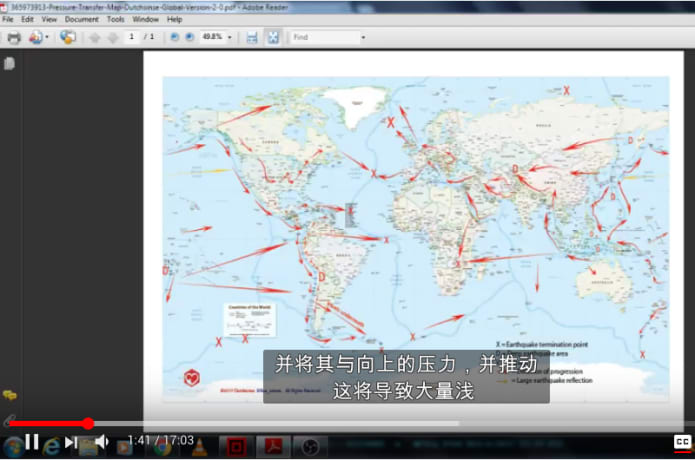
Task: Click the Countries of the World legend inset
Action: [x=250, y=320]
